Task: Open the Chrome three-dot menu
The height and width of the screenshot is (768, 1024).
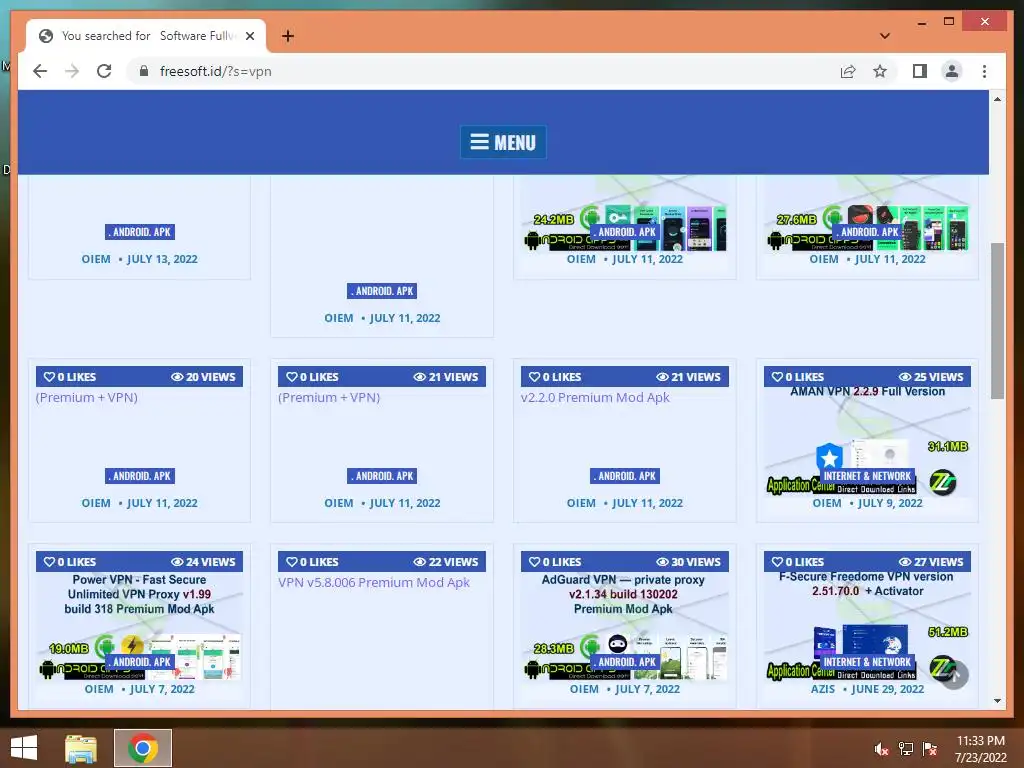Action: pos(984,71)
